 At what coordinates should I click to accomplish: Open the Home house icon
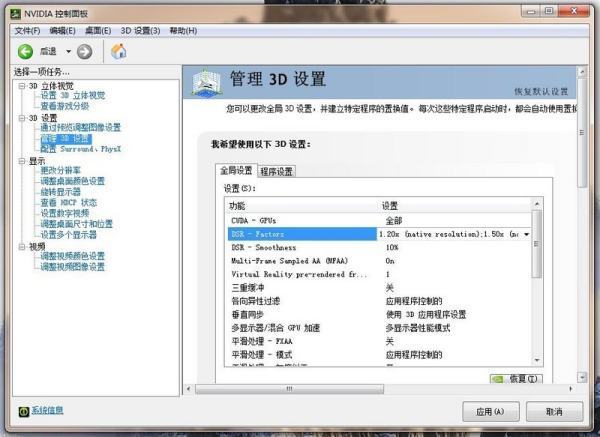[x=119, y=51]
